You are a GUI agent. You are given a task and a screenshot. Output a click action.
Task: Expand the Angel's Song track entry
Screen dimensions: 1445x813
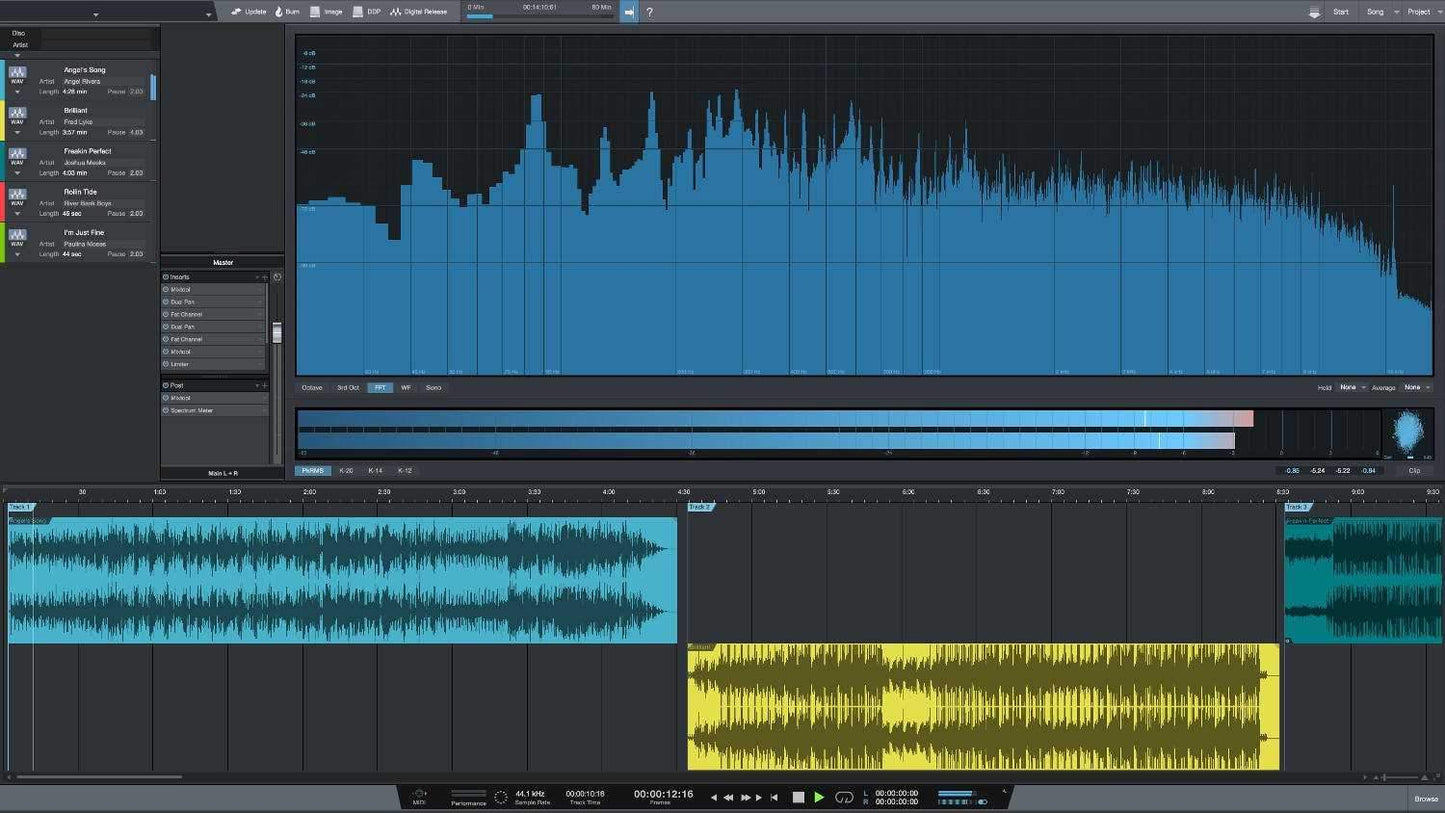pyautogui.click(x=17, y=91)
